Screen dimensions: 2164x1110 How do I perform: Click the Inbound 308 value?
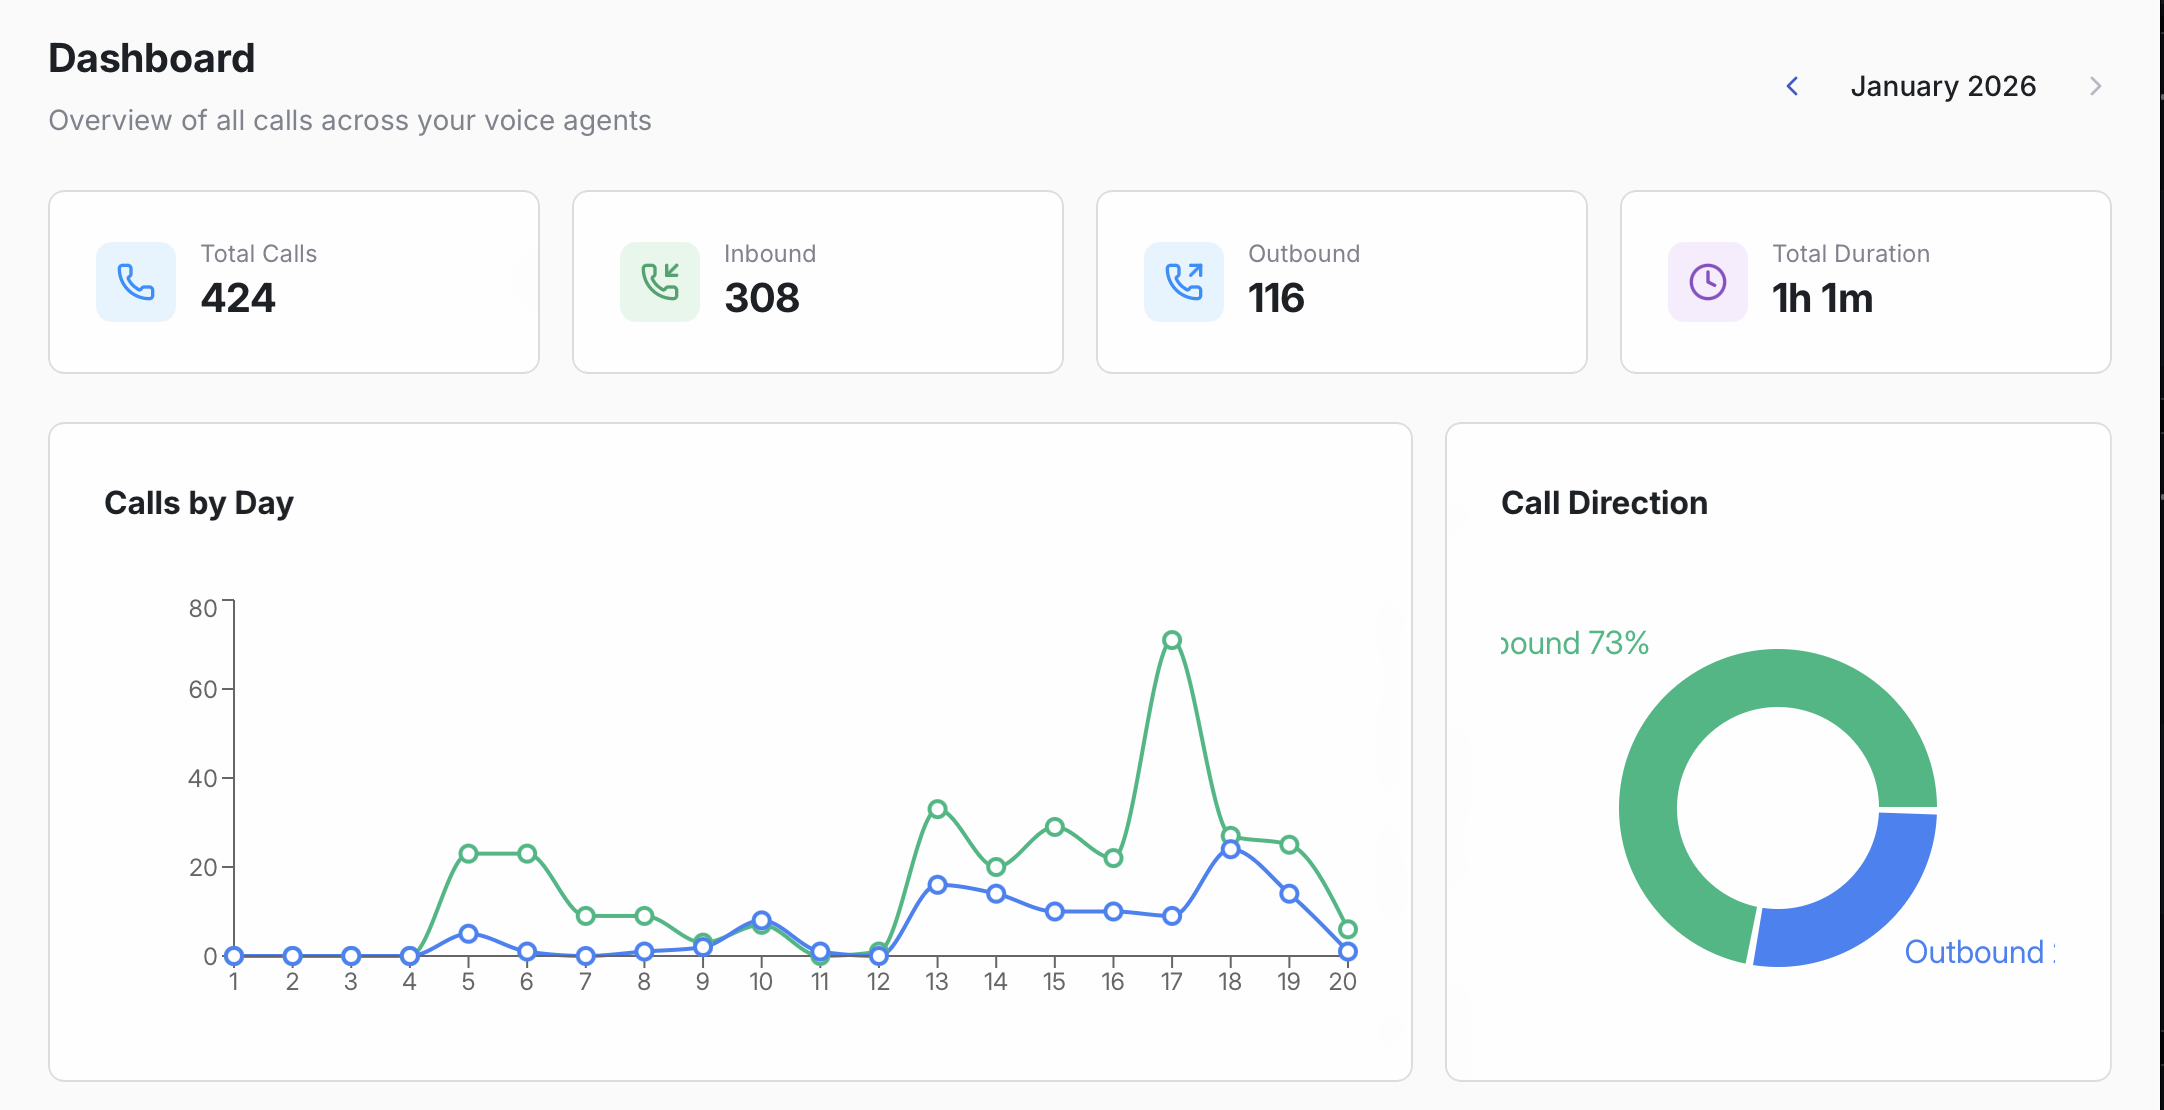tap(762, 298)
